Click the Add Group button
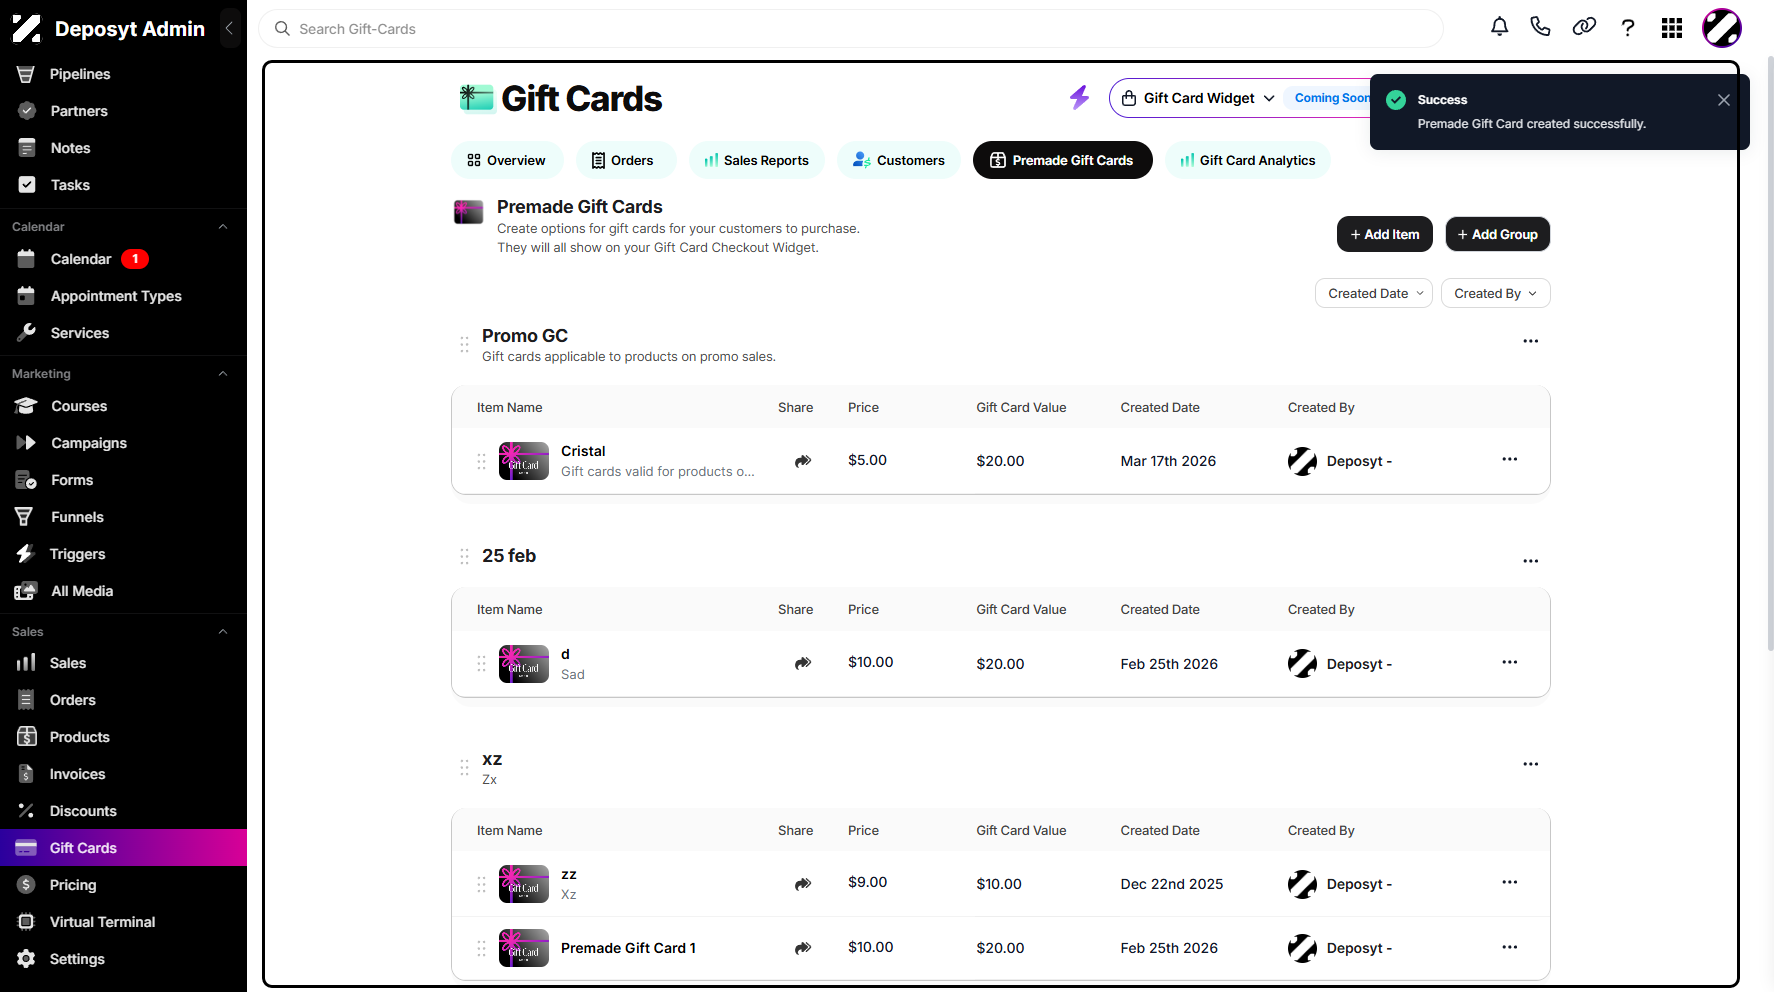This screenshot has width=1774, height=992. [1498, 234]
